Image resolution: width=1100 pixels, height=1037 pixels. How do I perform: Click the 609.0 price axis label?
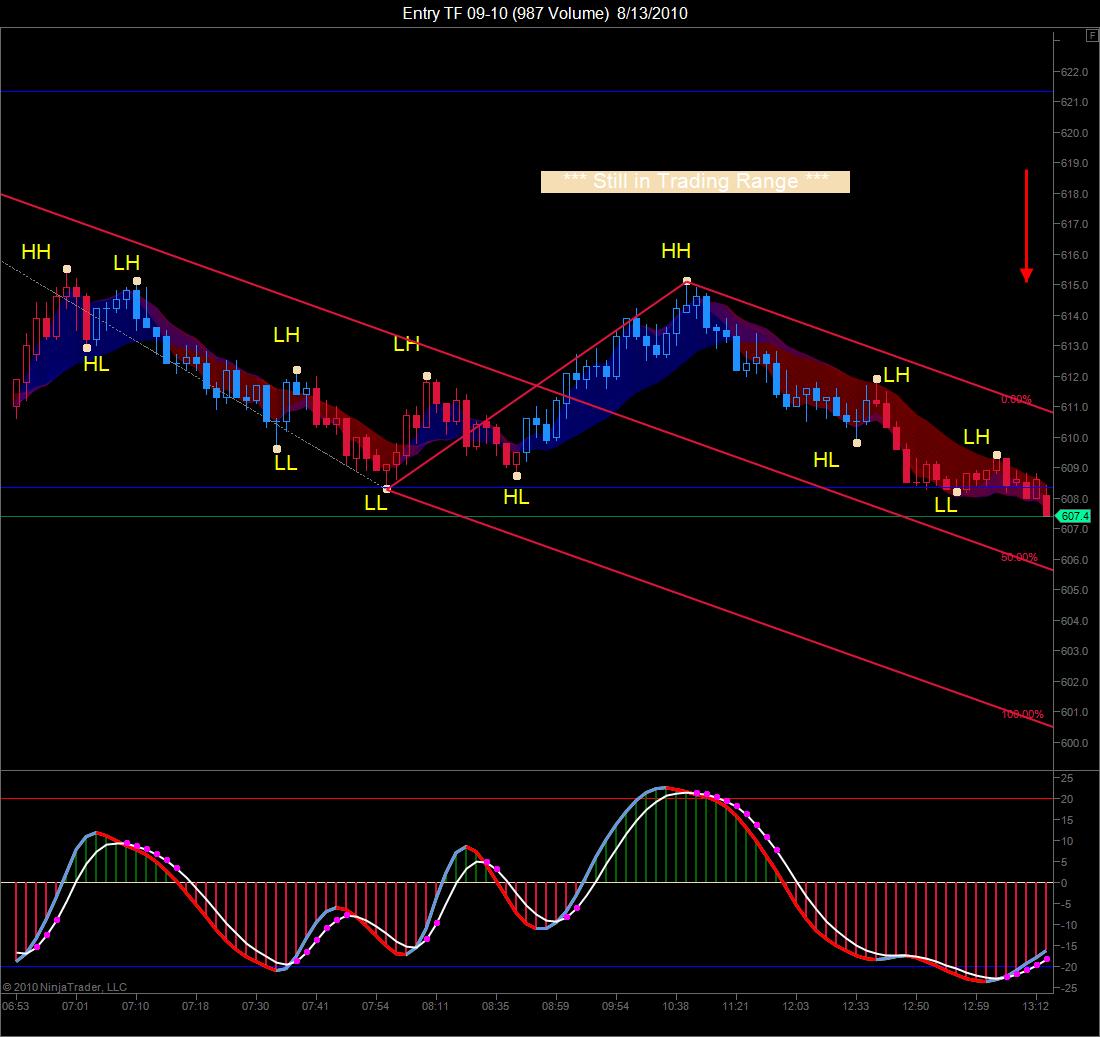(x=1074, y=469)
